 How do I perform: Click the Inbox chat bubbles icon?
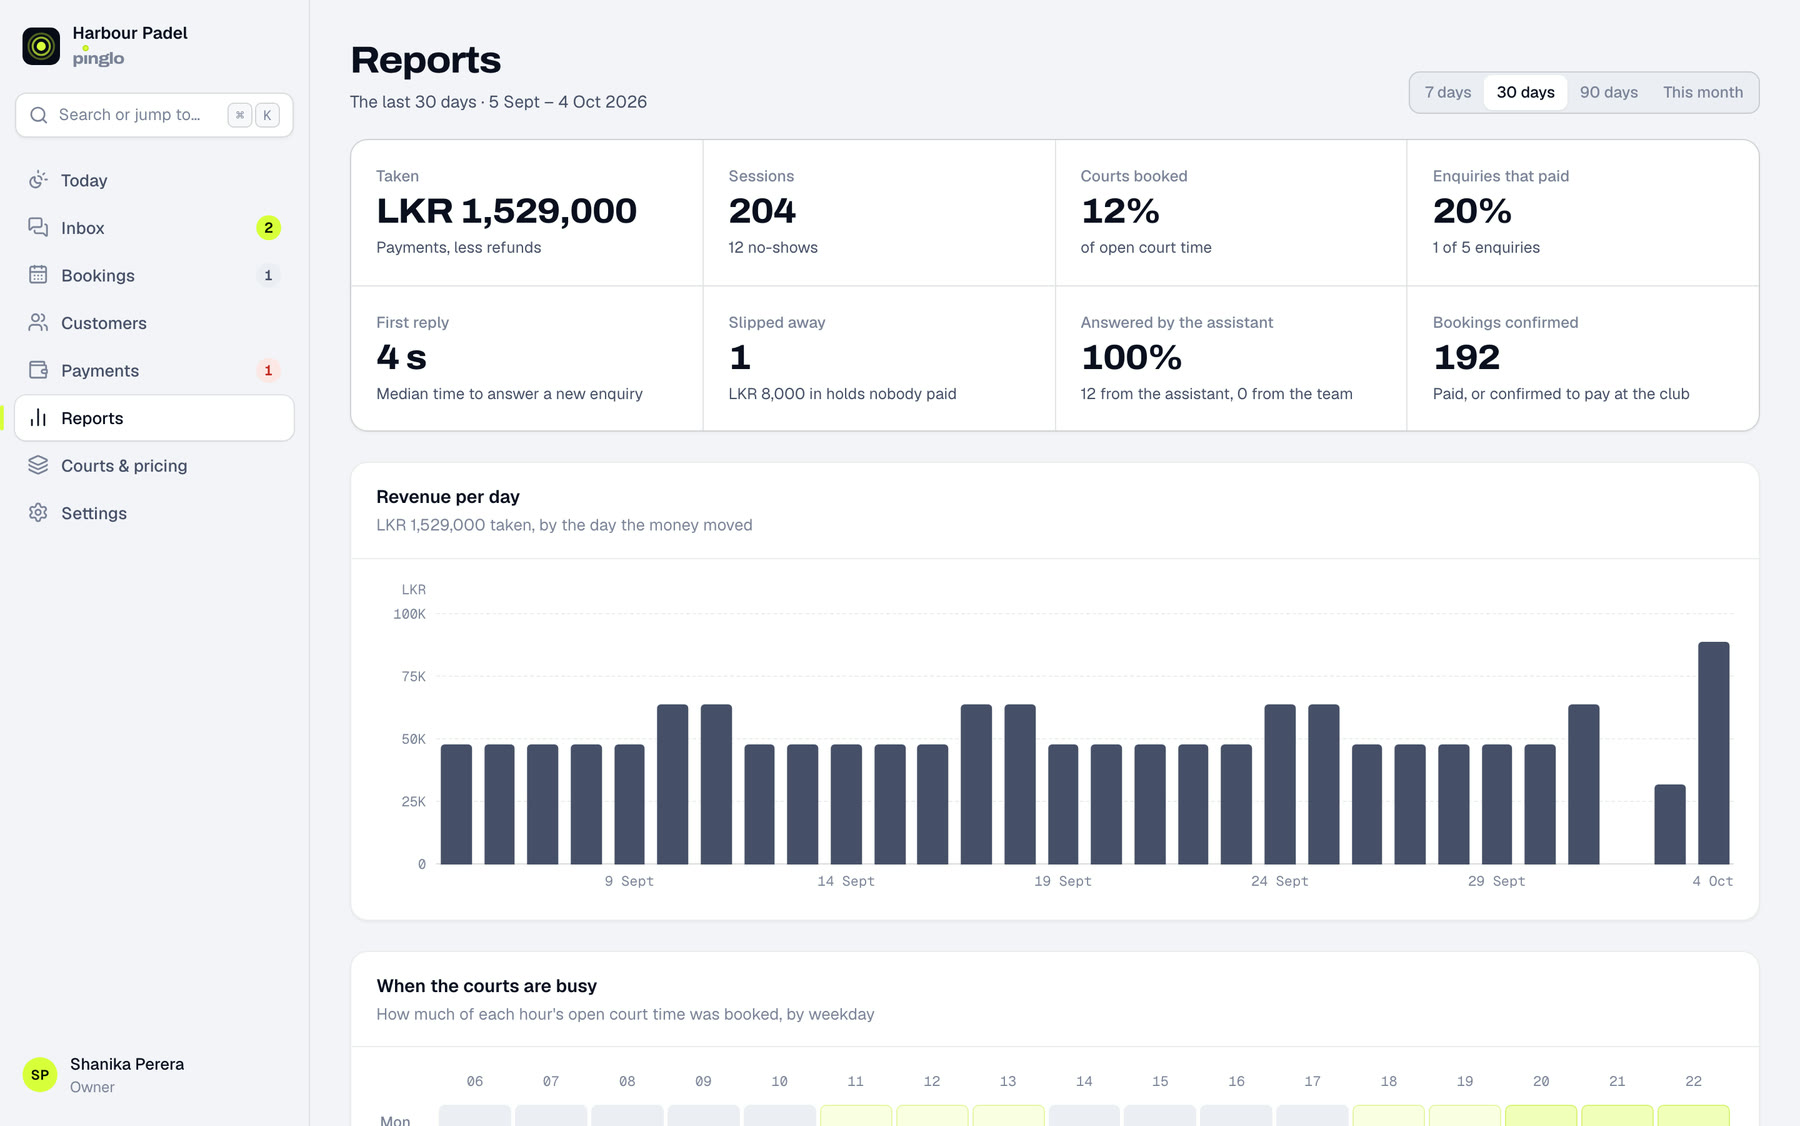coord(38,227)
